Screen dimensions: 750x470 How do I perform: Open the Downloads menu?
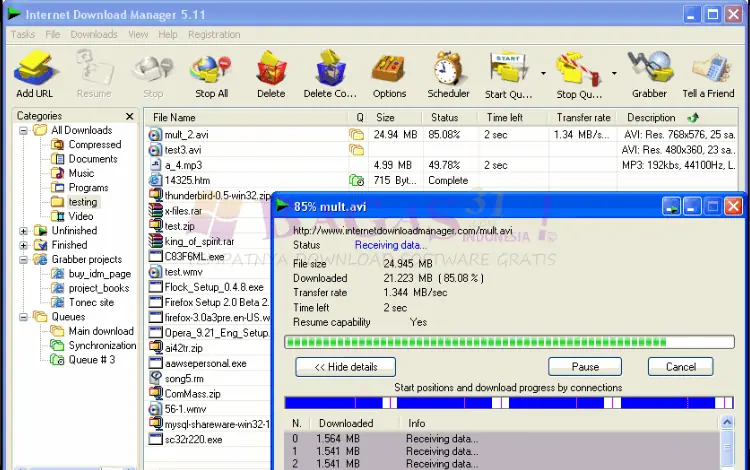click(x=93, y=34)
